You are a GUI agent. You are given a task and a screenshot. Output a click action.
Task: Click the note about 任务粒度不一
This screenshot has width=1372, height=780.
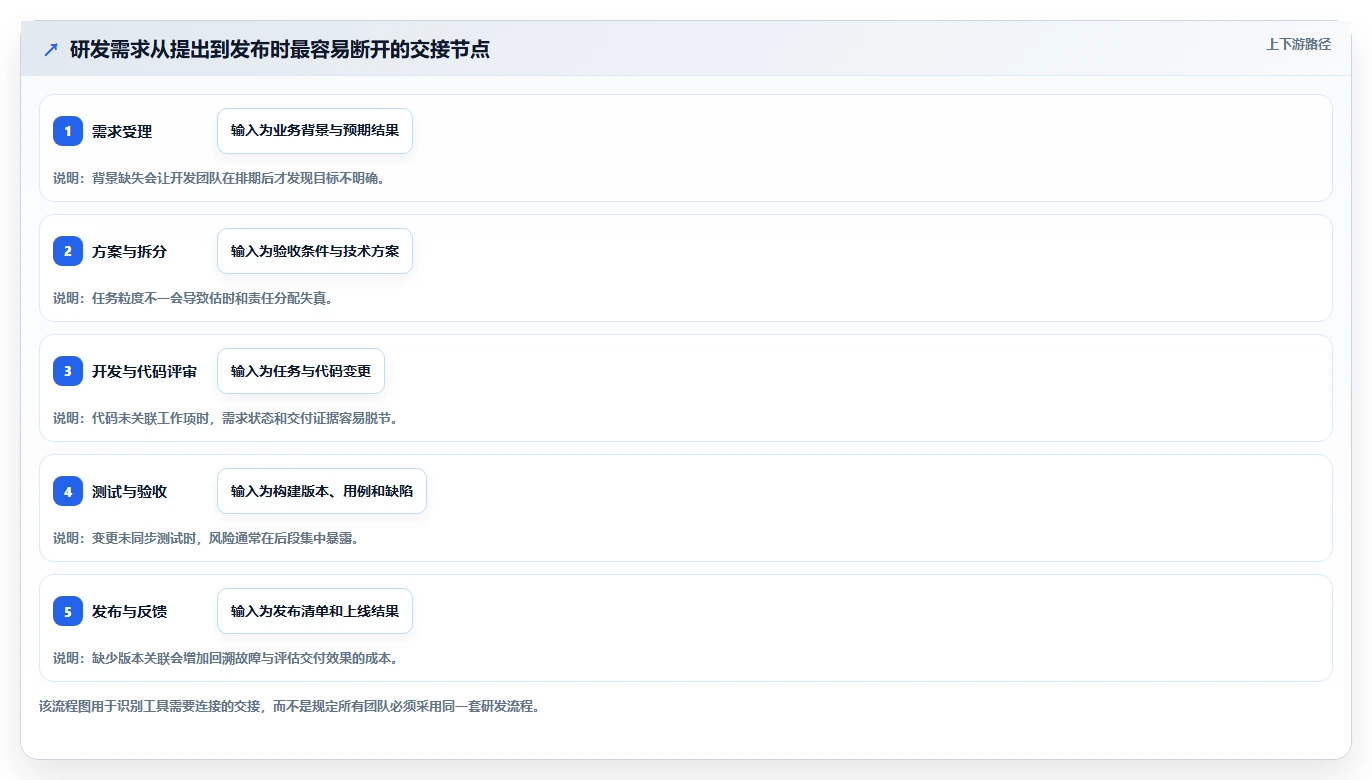pyautogui.click(x=193, y=298)
